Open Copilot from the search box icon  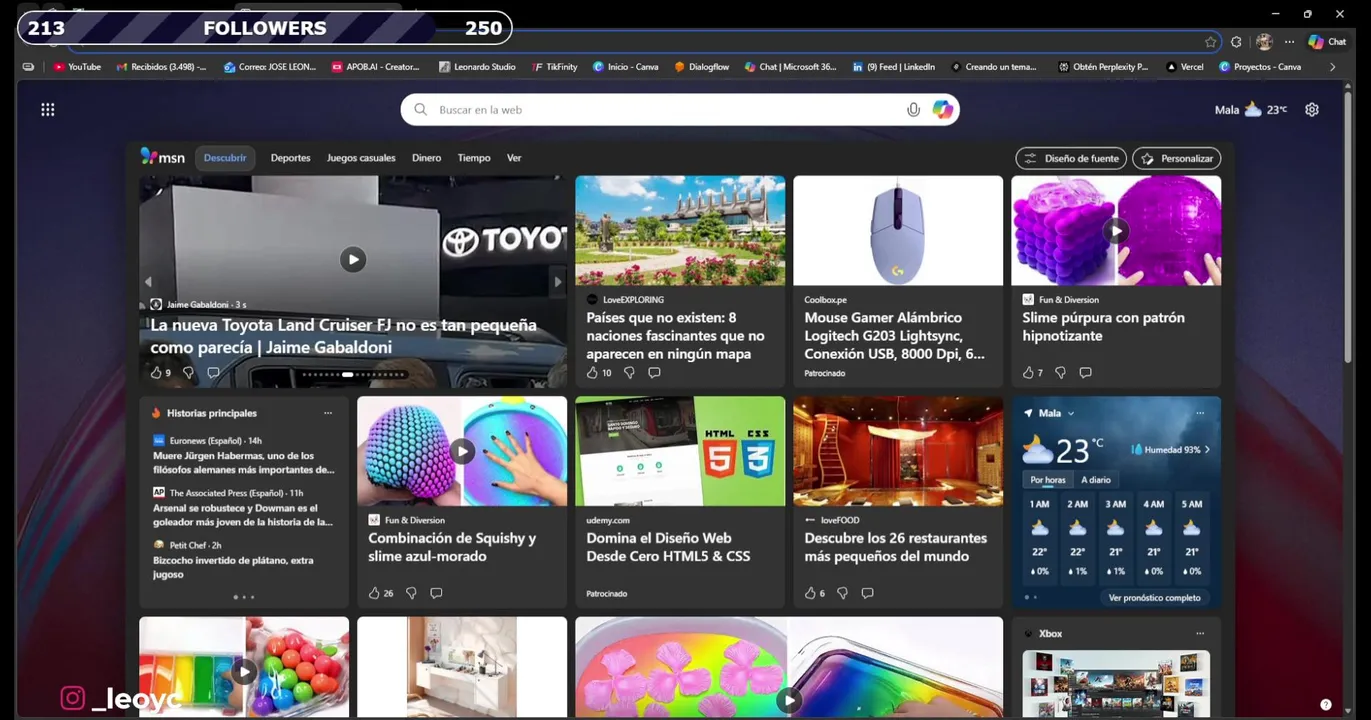[943, 110]
